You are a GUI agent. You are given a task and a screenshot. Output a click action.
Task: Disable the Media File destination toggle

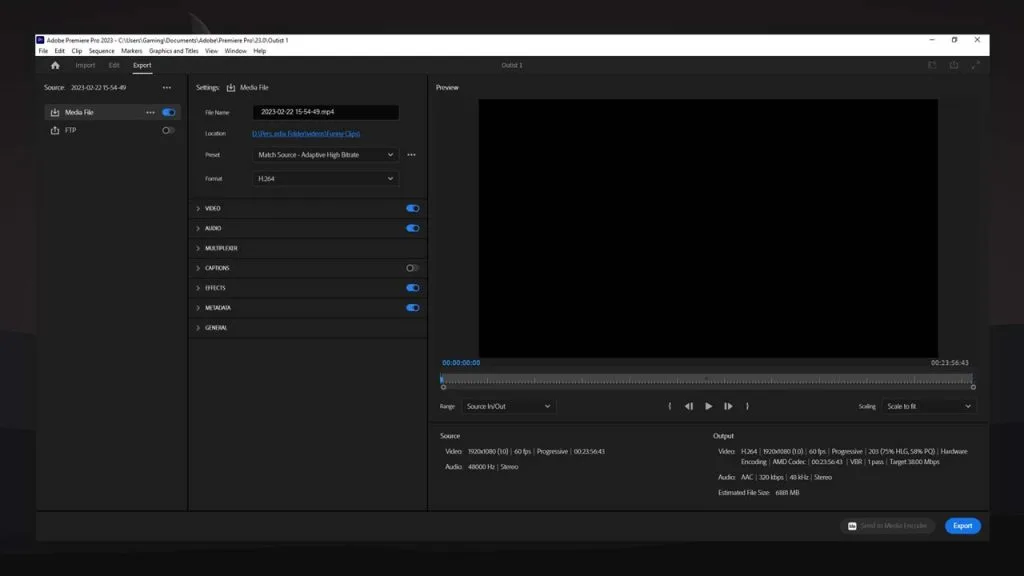tap(168, 112)
